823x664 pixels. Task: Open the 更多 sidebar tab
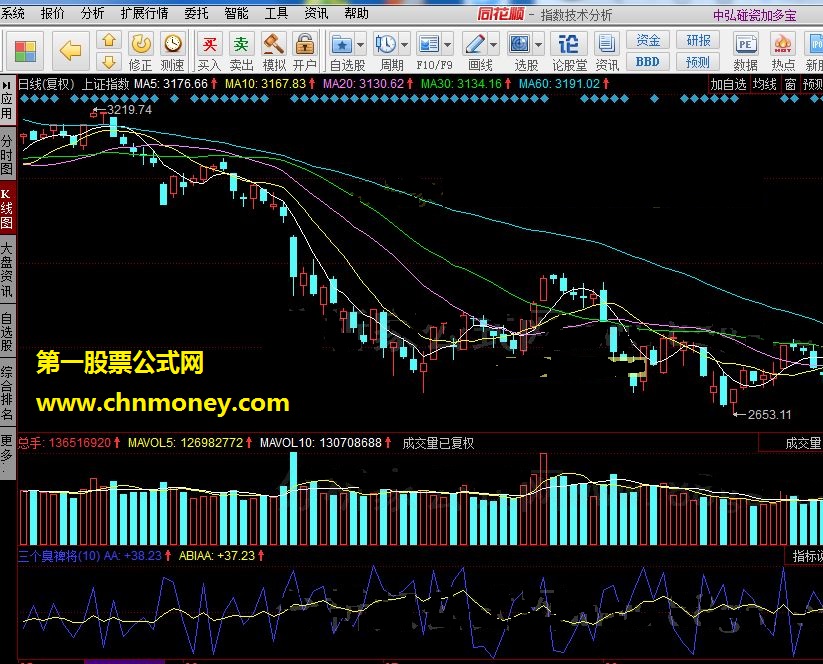7,452
